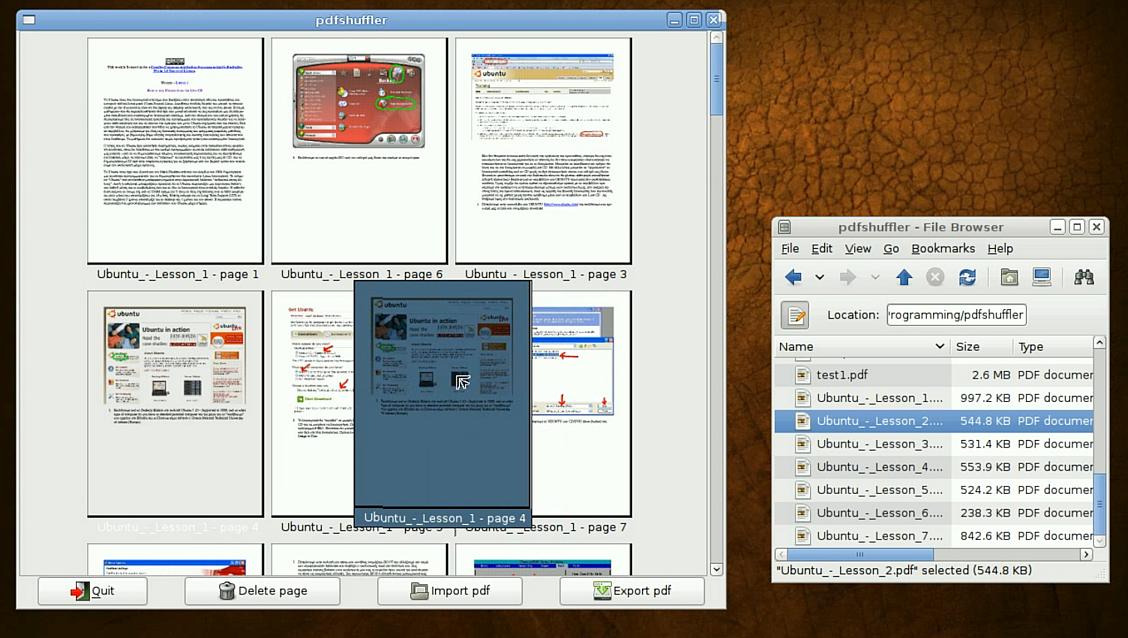This screenshot has height=638, width=1128.
Task: Select test1.pdf in the file list
Action: 934,375
